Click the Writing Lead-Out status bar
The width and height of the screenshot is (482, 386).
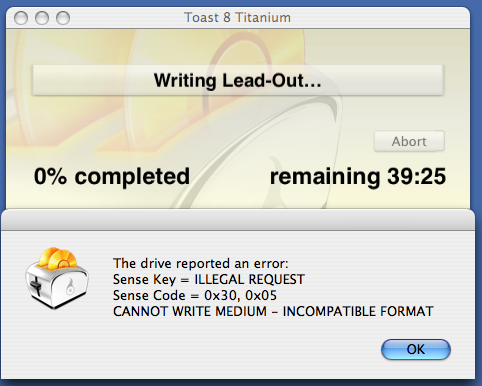click(x=238, y=80)
